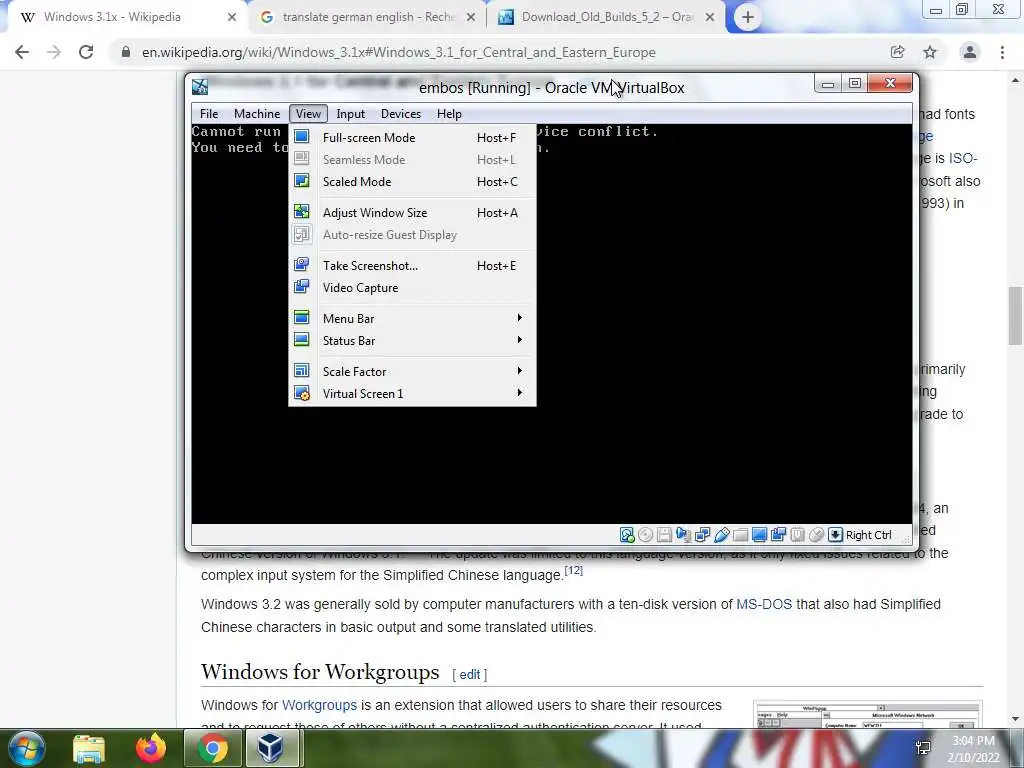Open the Chrome profile avatar

970,52
